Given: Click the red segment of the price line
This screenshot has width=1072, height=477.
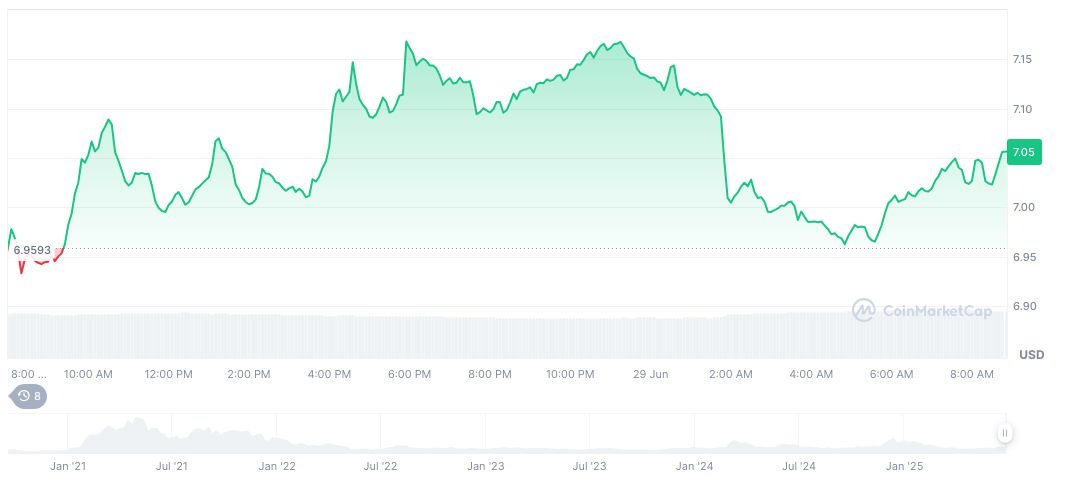Looking at the screenshot, I should click(40, 262).
